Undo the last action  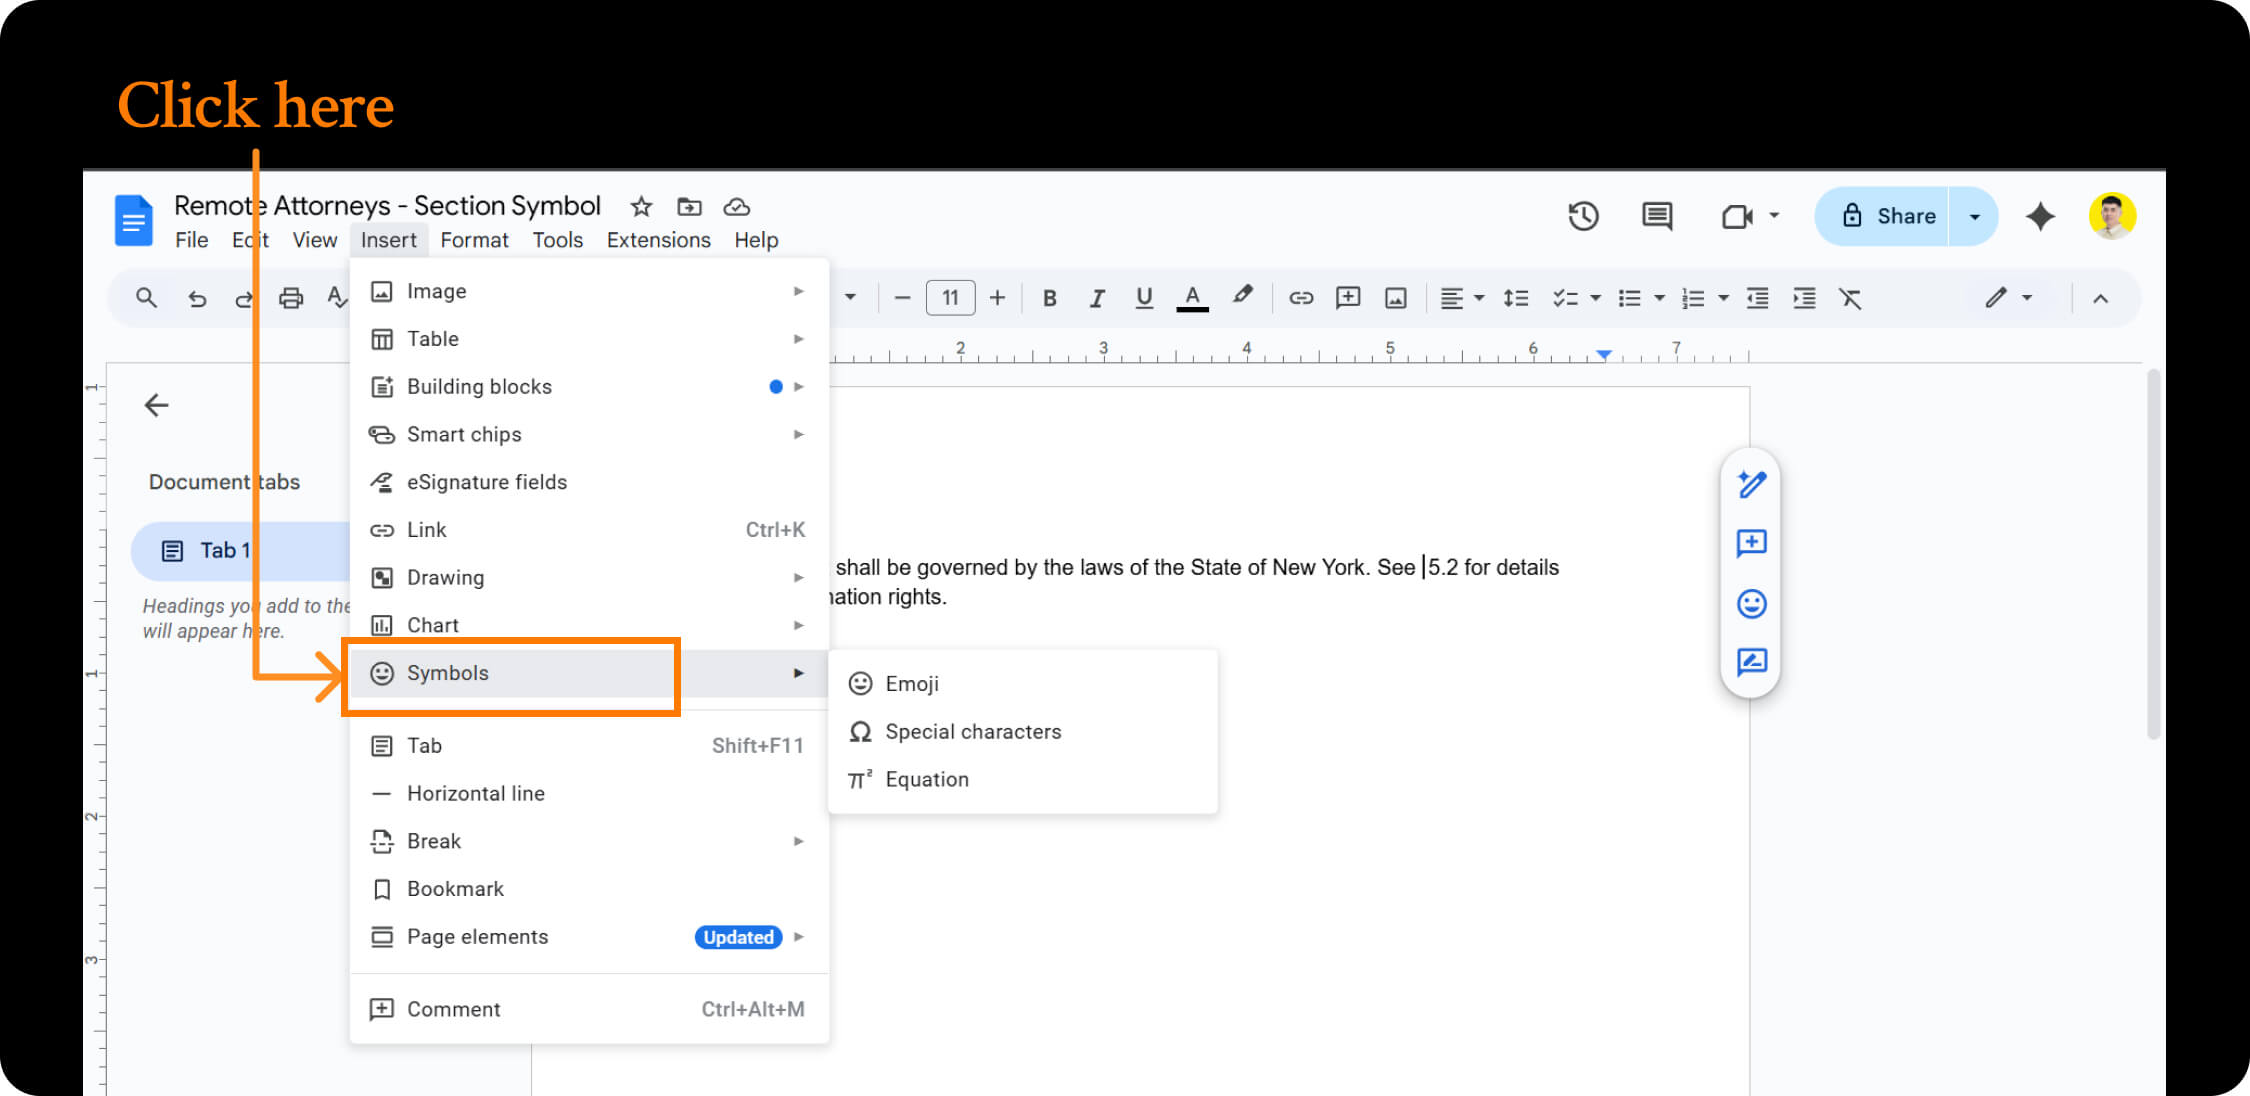197,298
